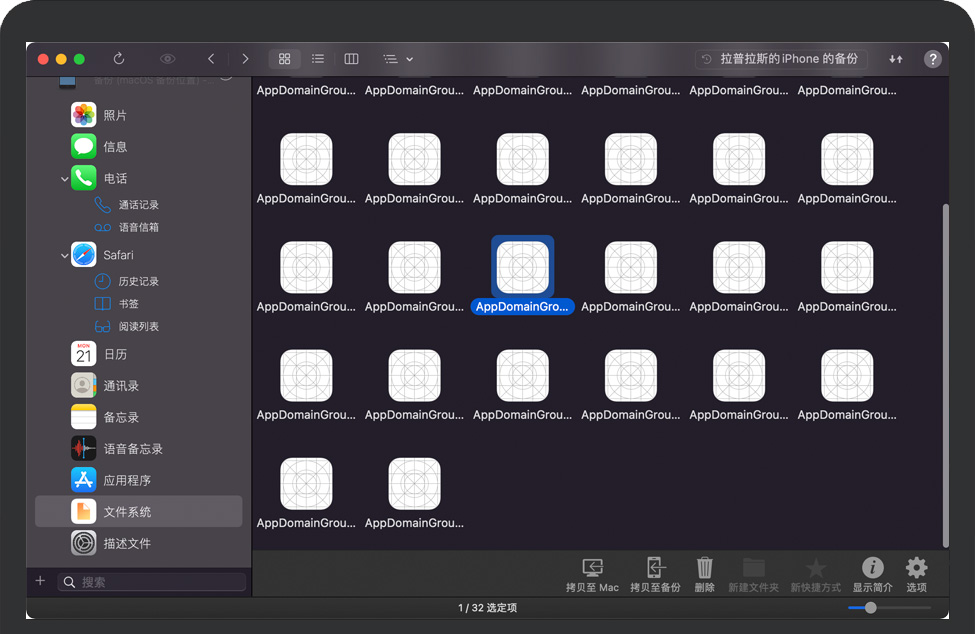Viewport: 975px width, 634px height.
Task: Select 通话记录 under 电话
Action: (138, 205)
